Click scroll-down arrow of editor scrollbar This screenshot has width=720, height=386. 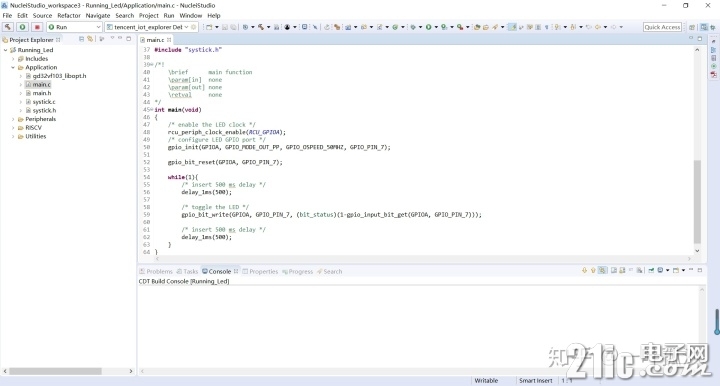pyautogui.click(x=697, y=251)
